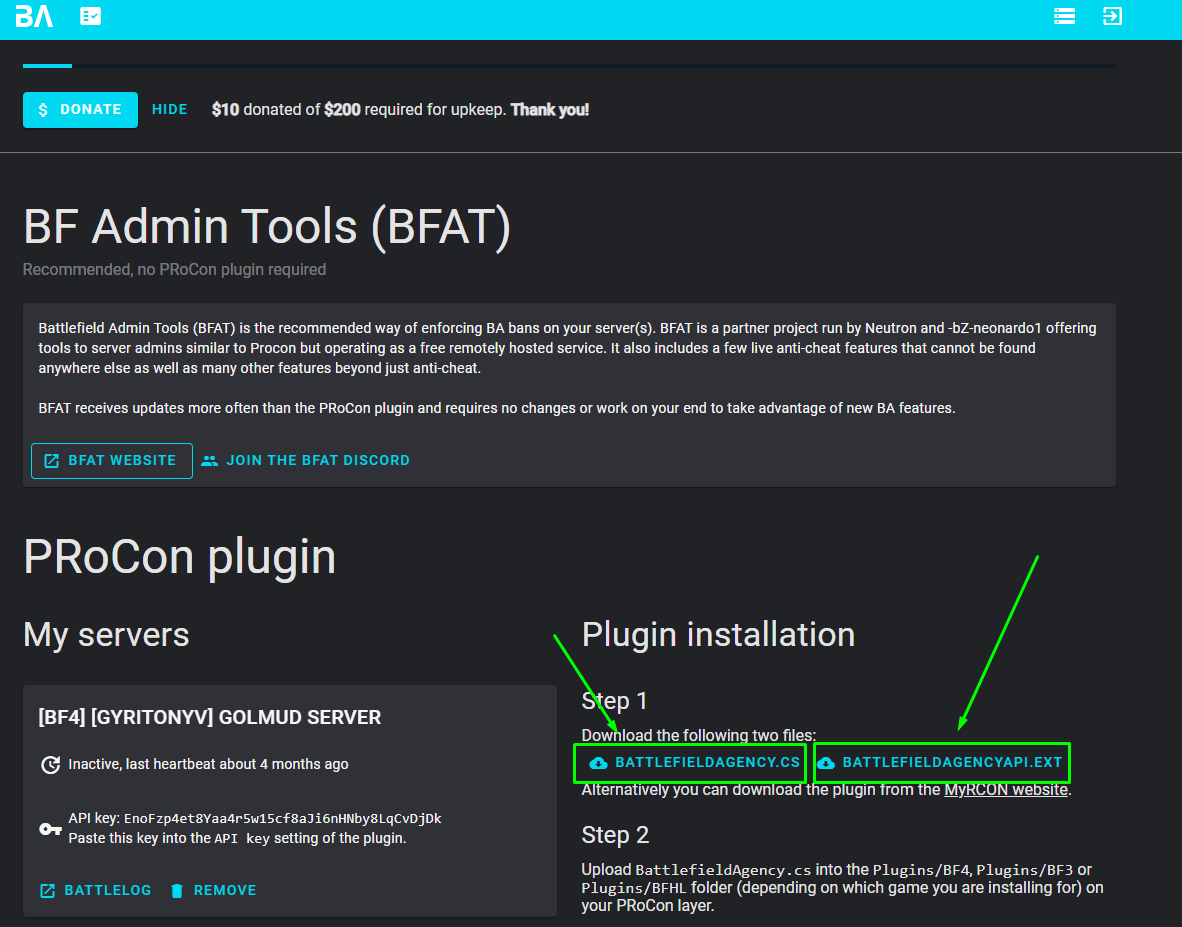Viewport: 1182px width, 927px height.
Task: Click the key icon next to the API key
Action: click(x=50, y=829)
